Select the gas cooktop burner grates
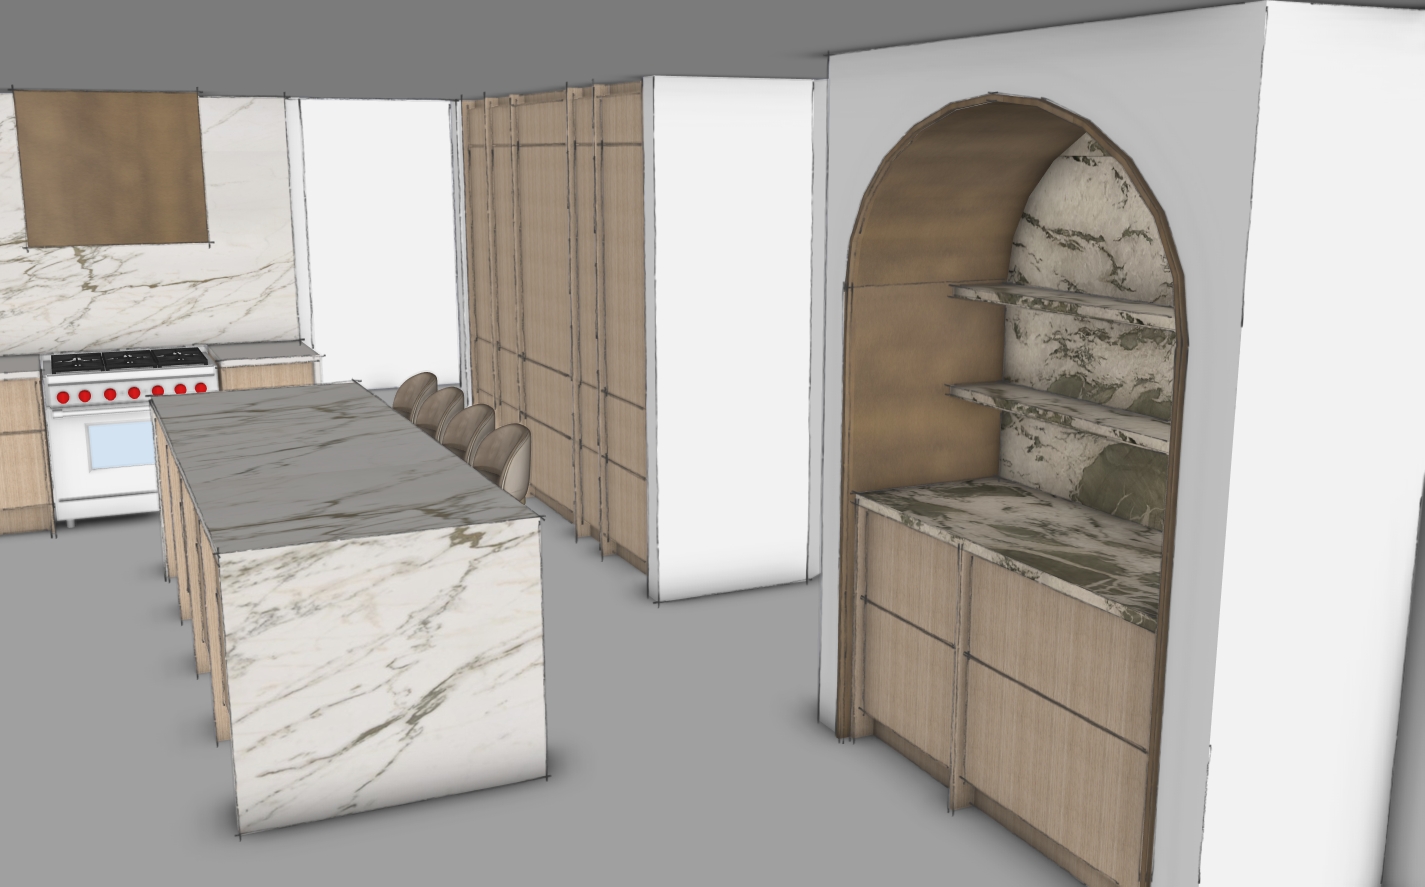This screenshot has height=887, width=1425. (128, 360)
